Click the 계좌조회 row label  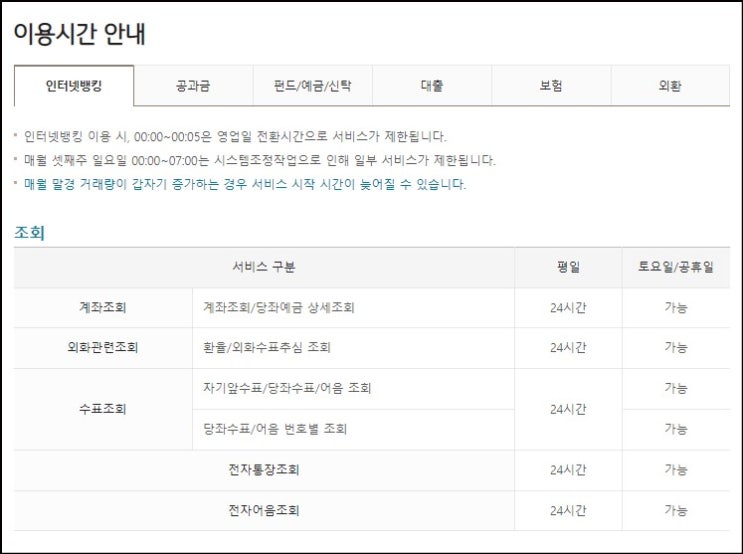click(103, 308)
